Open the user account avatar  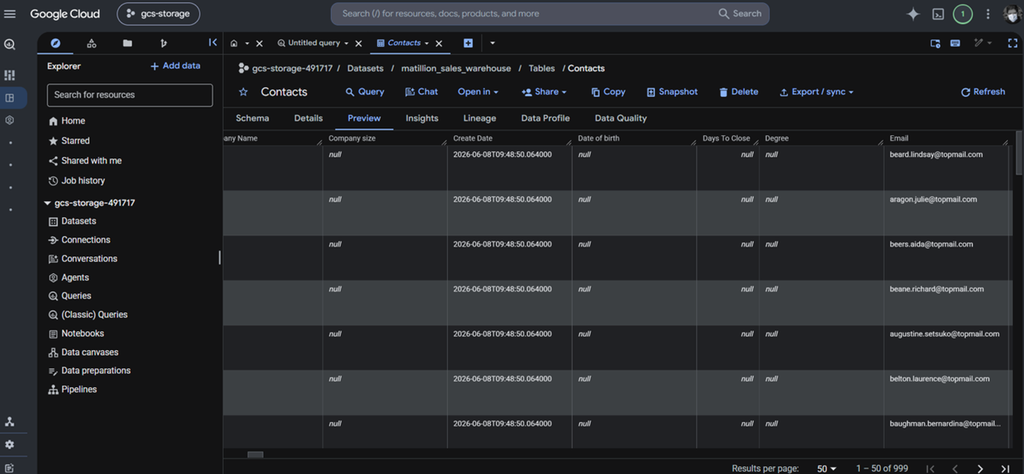point(1013,14)
